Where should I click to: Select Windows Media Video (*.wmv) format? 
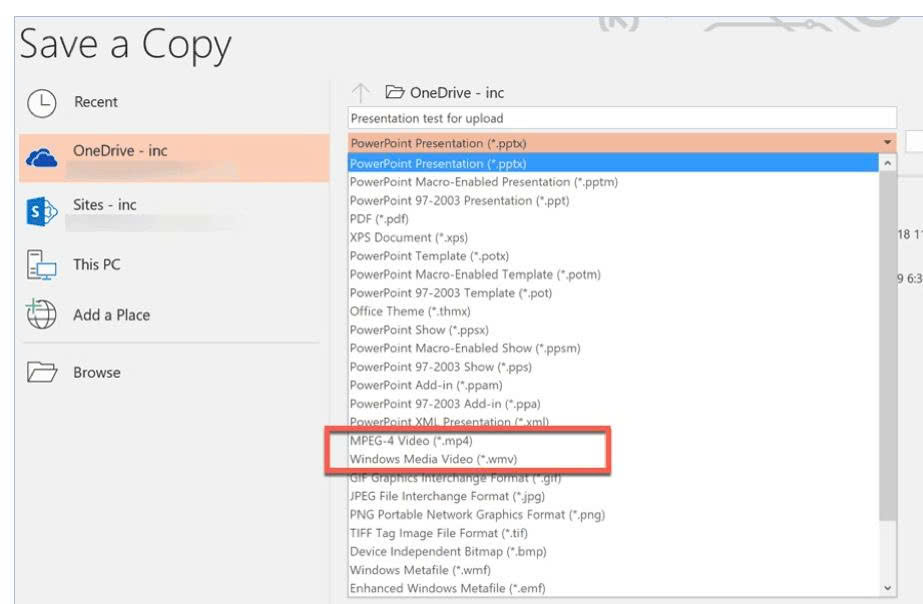pos(433,459)
